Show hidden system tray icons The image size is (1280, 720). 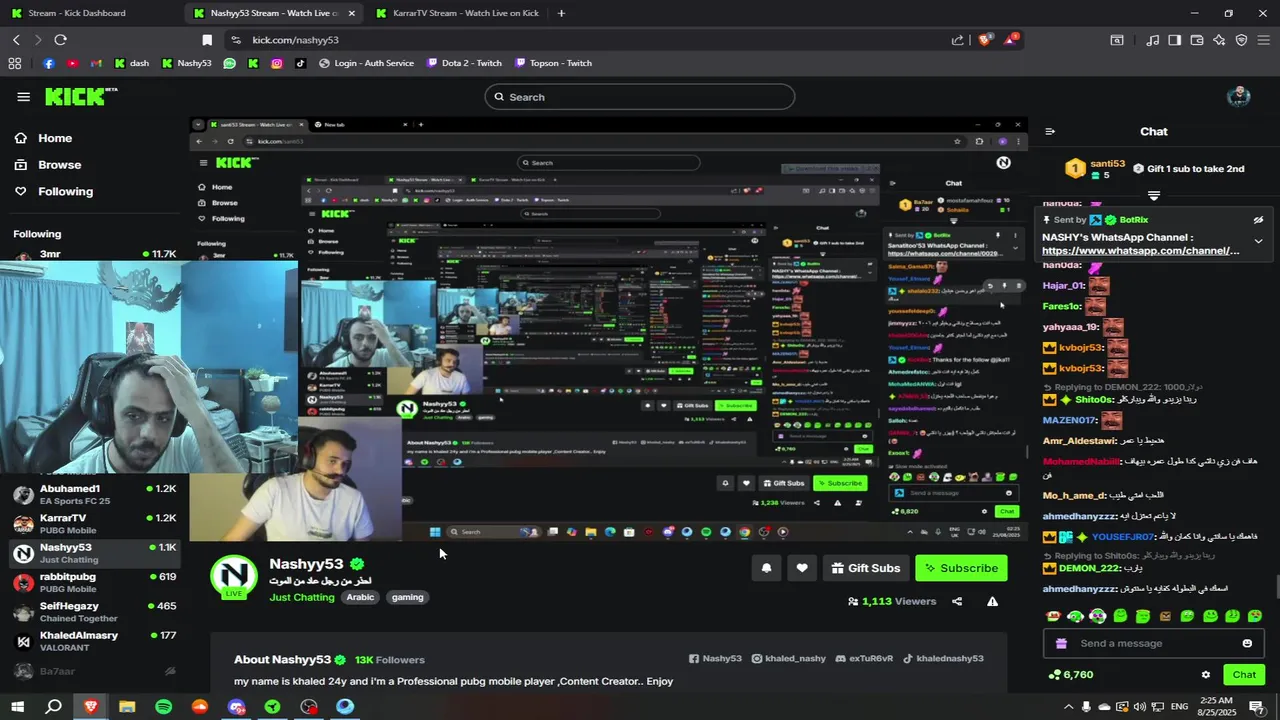(x=1068, y=707)
